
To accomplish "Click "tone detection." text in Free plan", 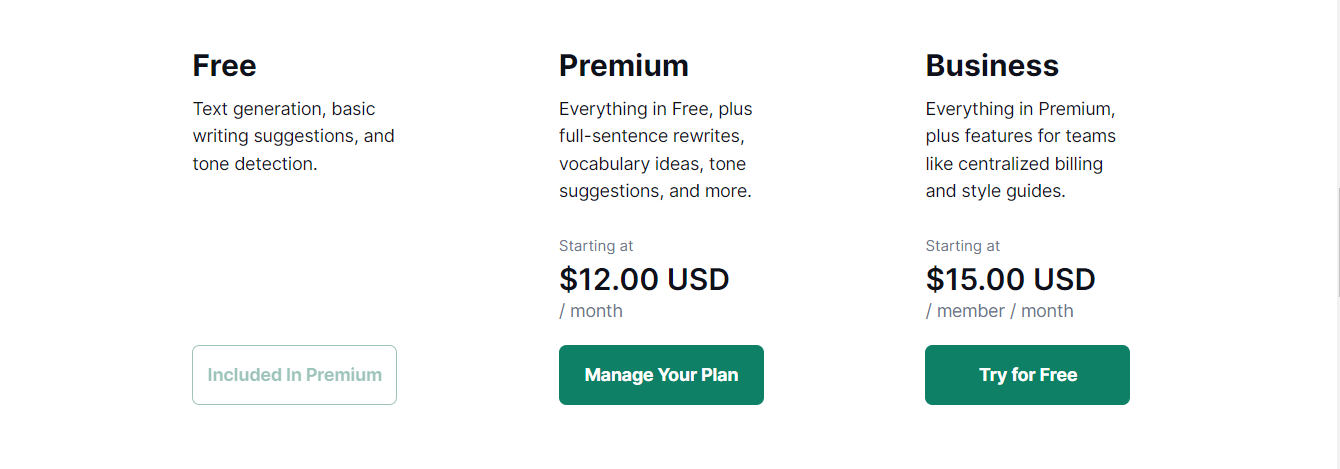I will pyautogui.click(x=254, y=164).
